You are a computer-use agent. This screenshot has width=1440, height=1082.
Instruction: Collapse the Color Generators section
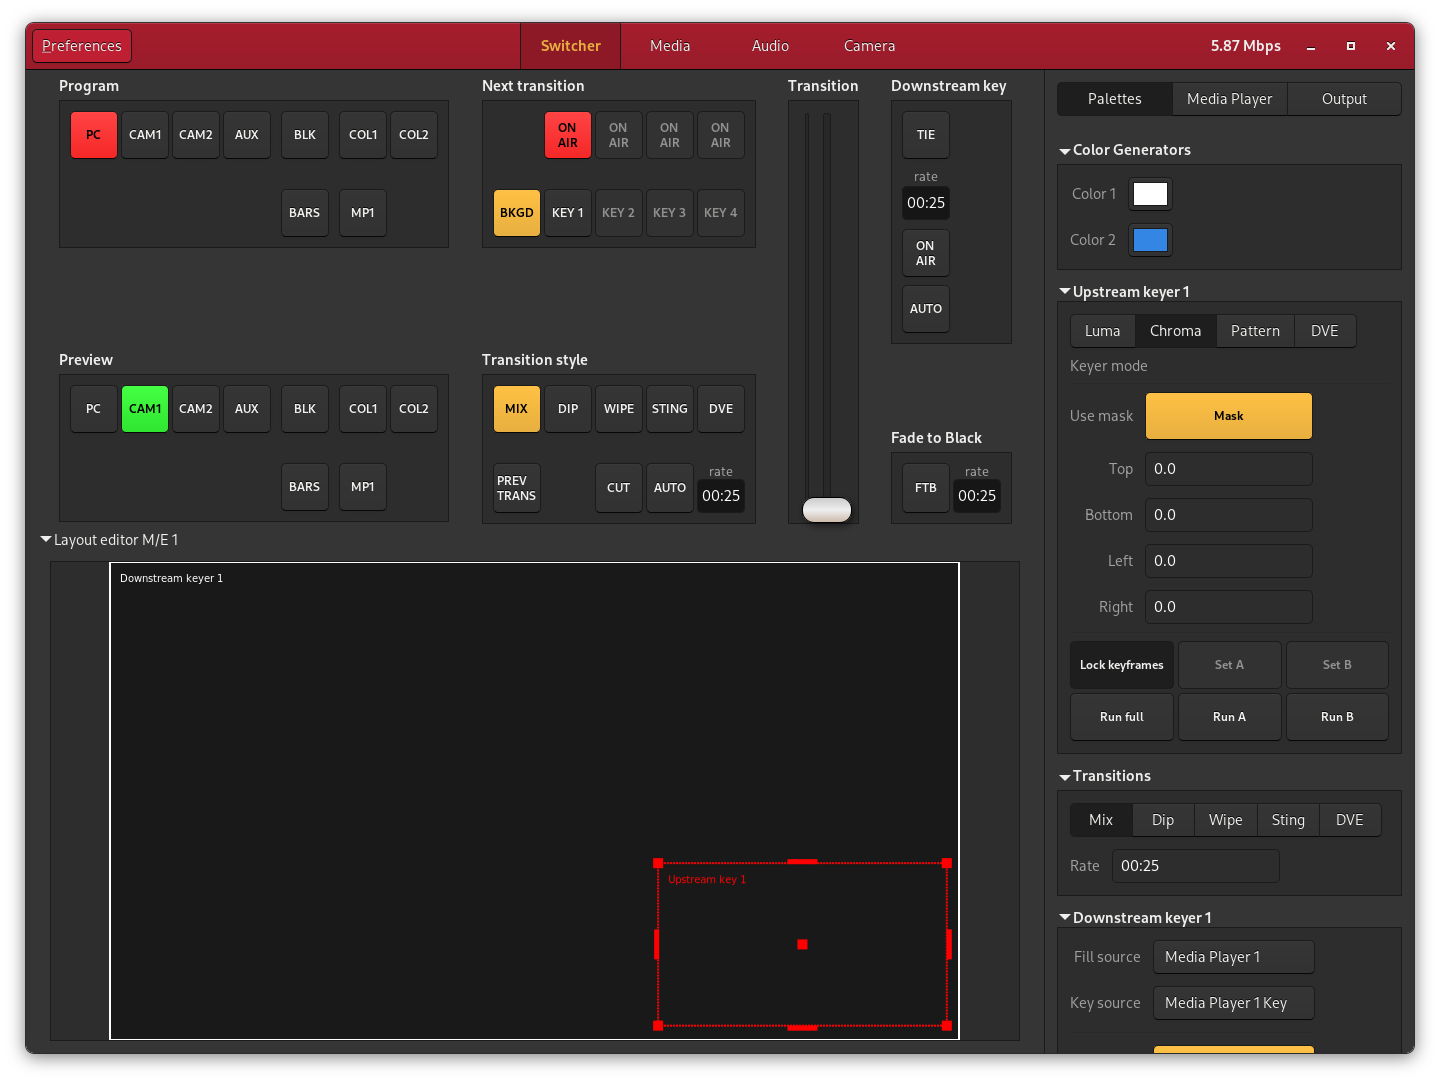(1065, 151)
